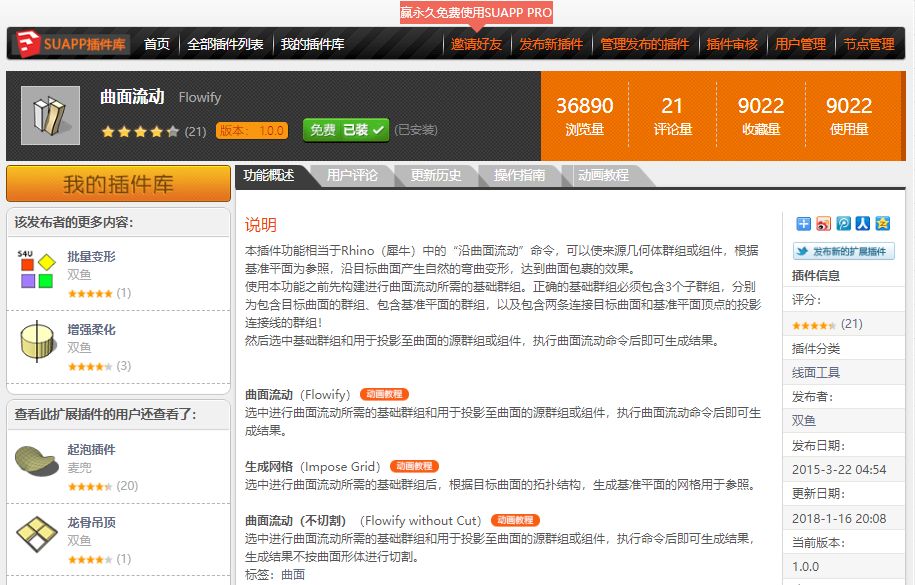Viewport: 915px width, 585px height.
Task: Open the 起泡插件 plugin link
Action: click(91, 450)
